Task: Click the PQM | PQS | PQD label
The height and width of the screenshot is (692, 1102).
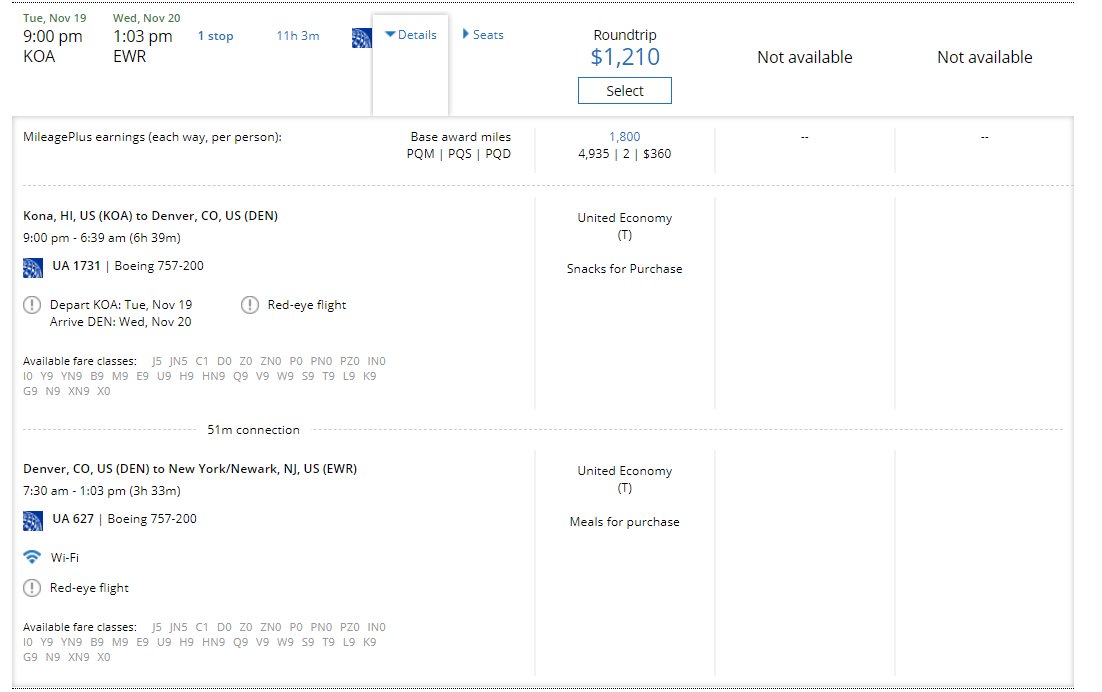Action: click(458, 153)
